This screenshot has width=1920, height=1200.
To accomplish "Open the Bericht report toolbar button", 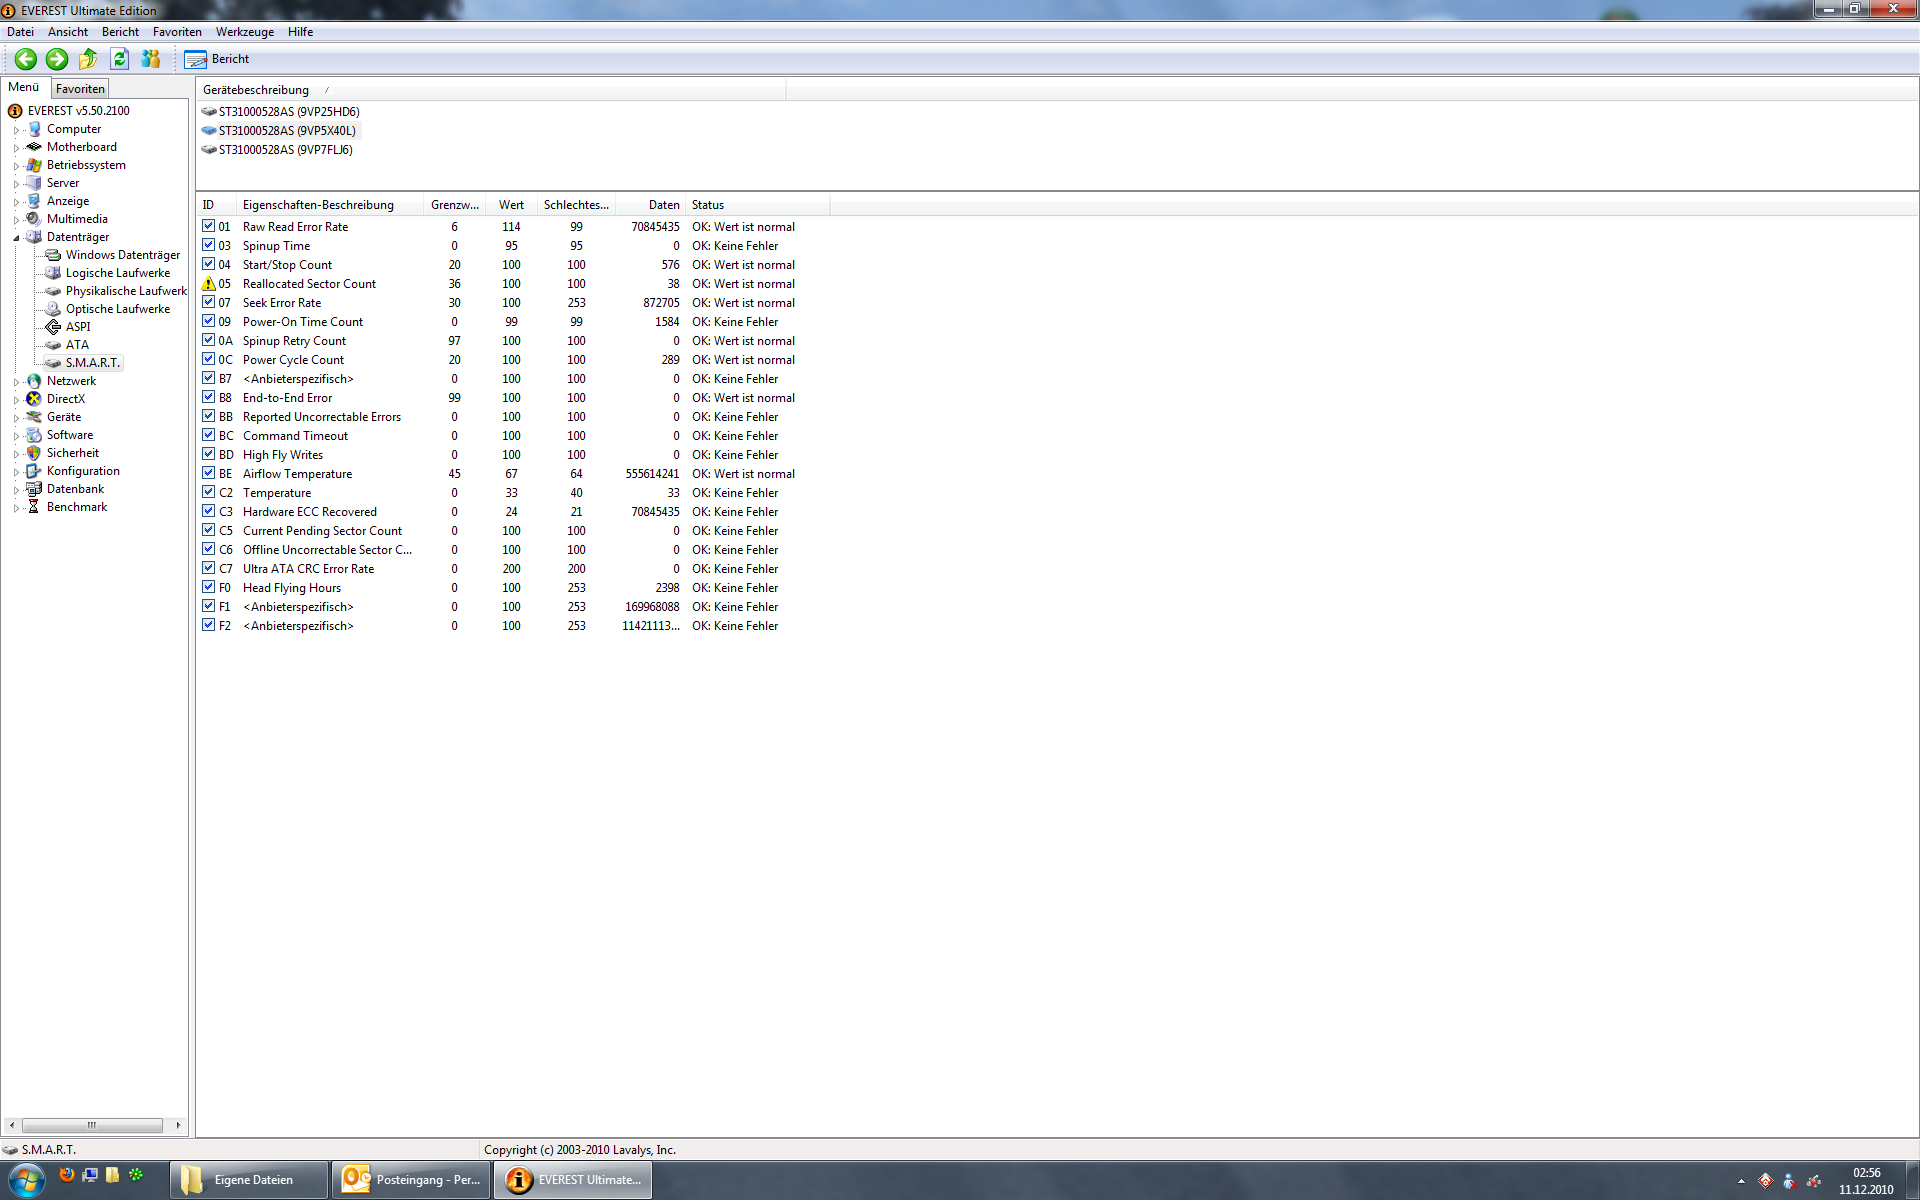I will [x=217, y=59].
